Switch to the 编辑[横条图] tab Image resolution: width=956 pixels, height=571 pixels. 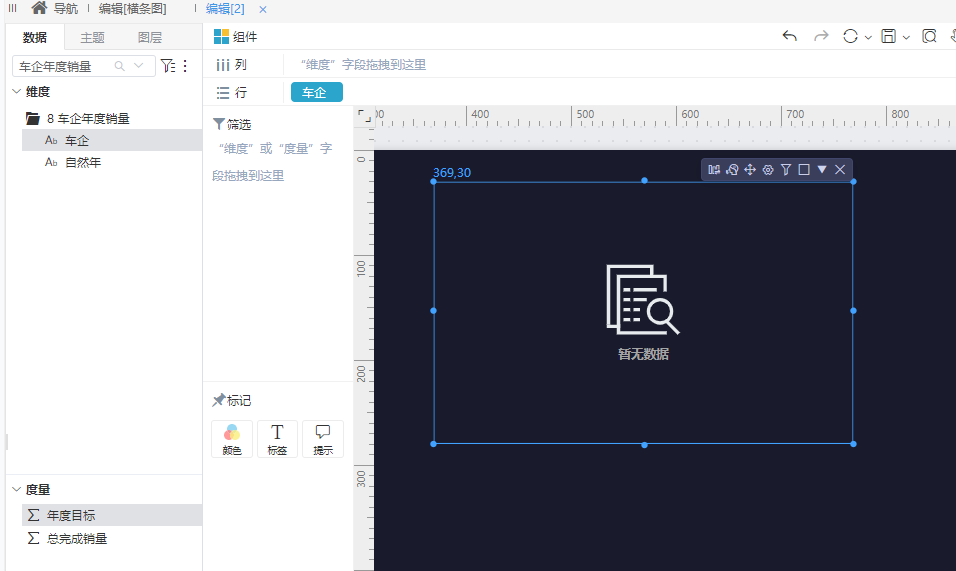point(132,9)
